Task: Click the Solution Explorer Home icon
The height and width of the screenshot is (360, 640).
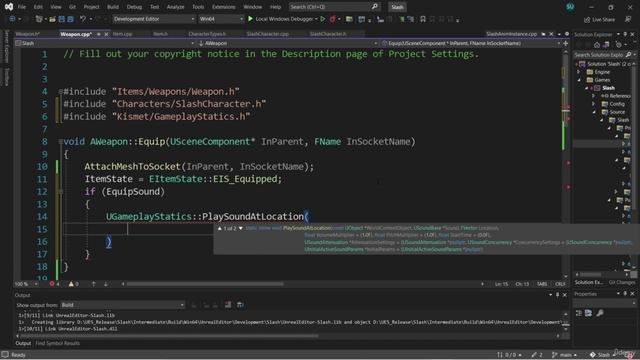Action: (x=597, y=45)
